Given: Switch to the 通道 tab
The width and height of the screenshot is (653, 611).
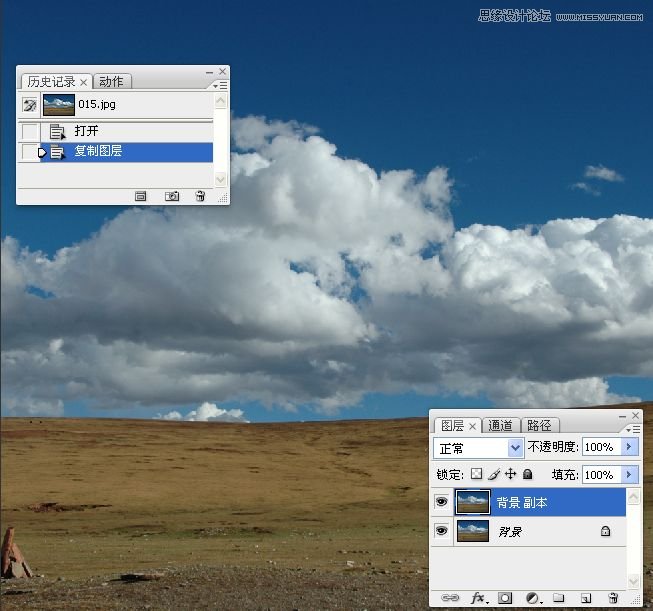Looking at the screenshot, I should tap(501, 425).
